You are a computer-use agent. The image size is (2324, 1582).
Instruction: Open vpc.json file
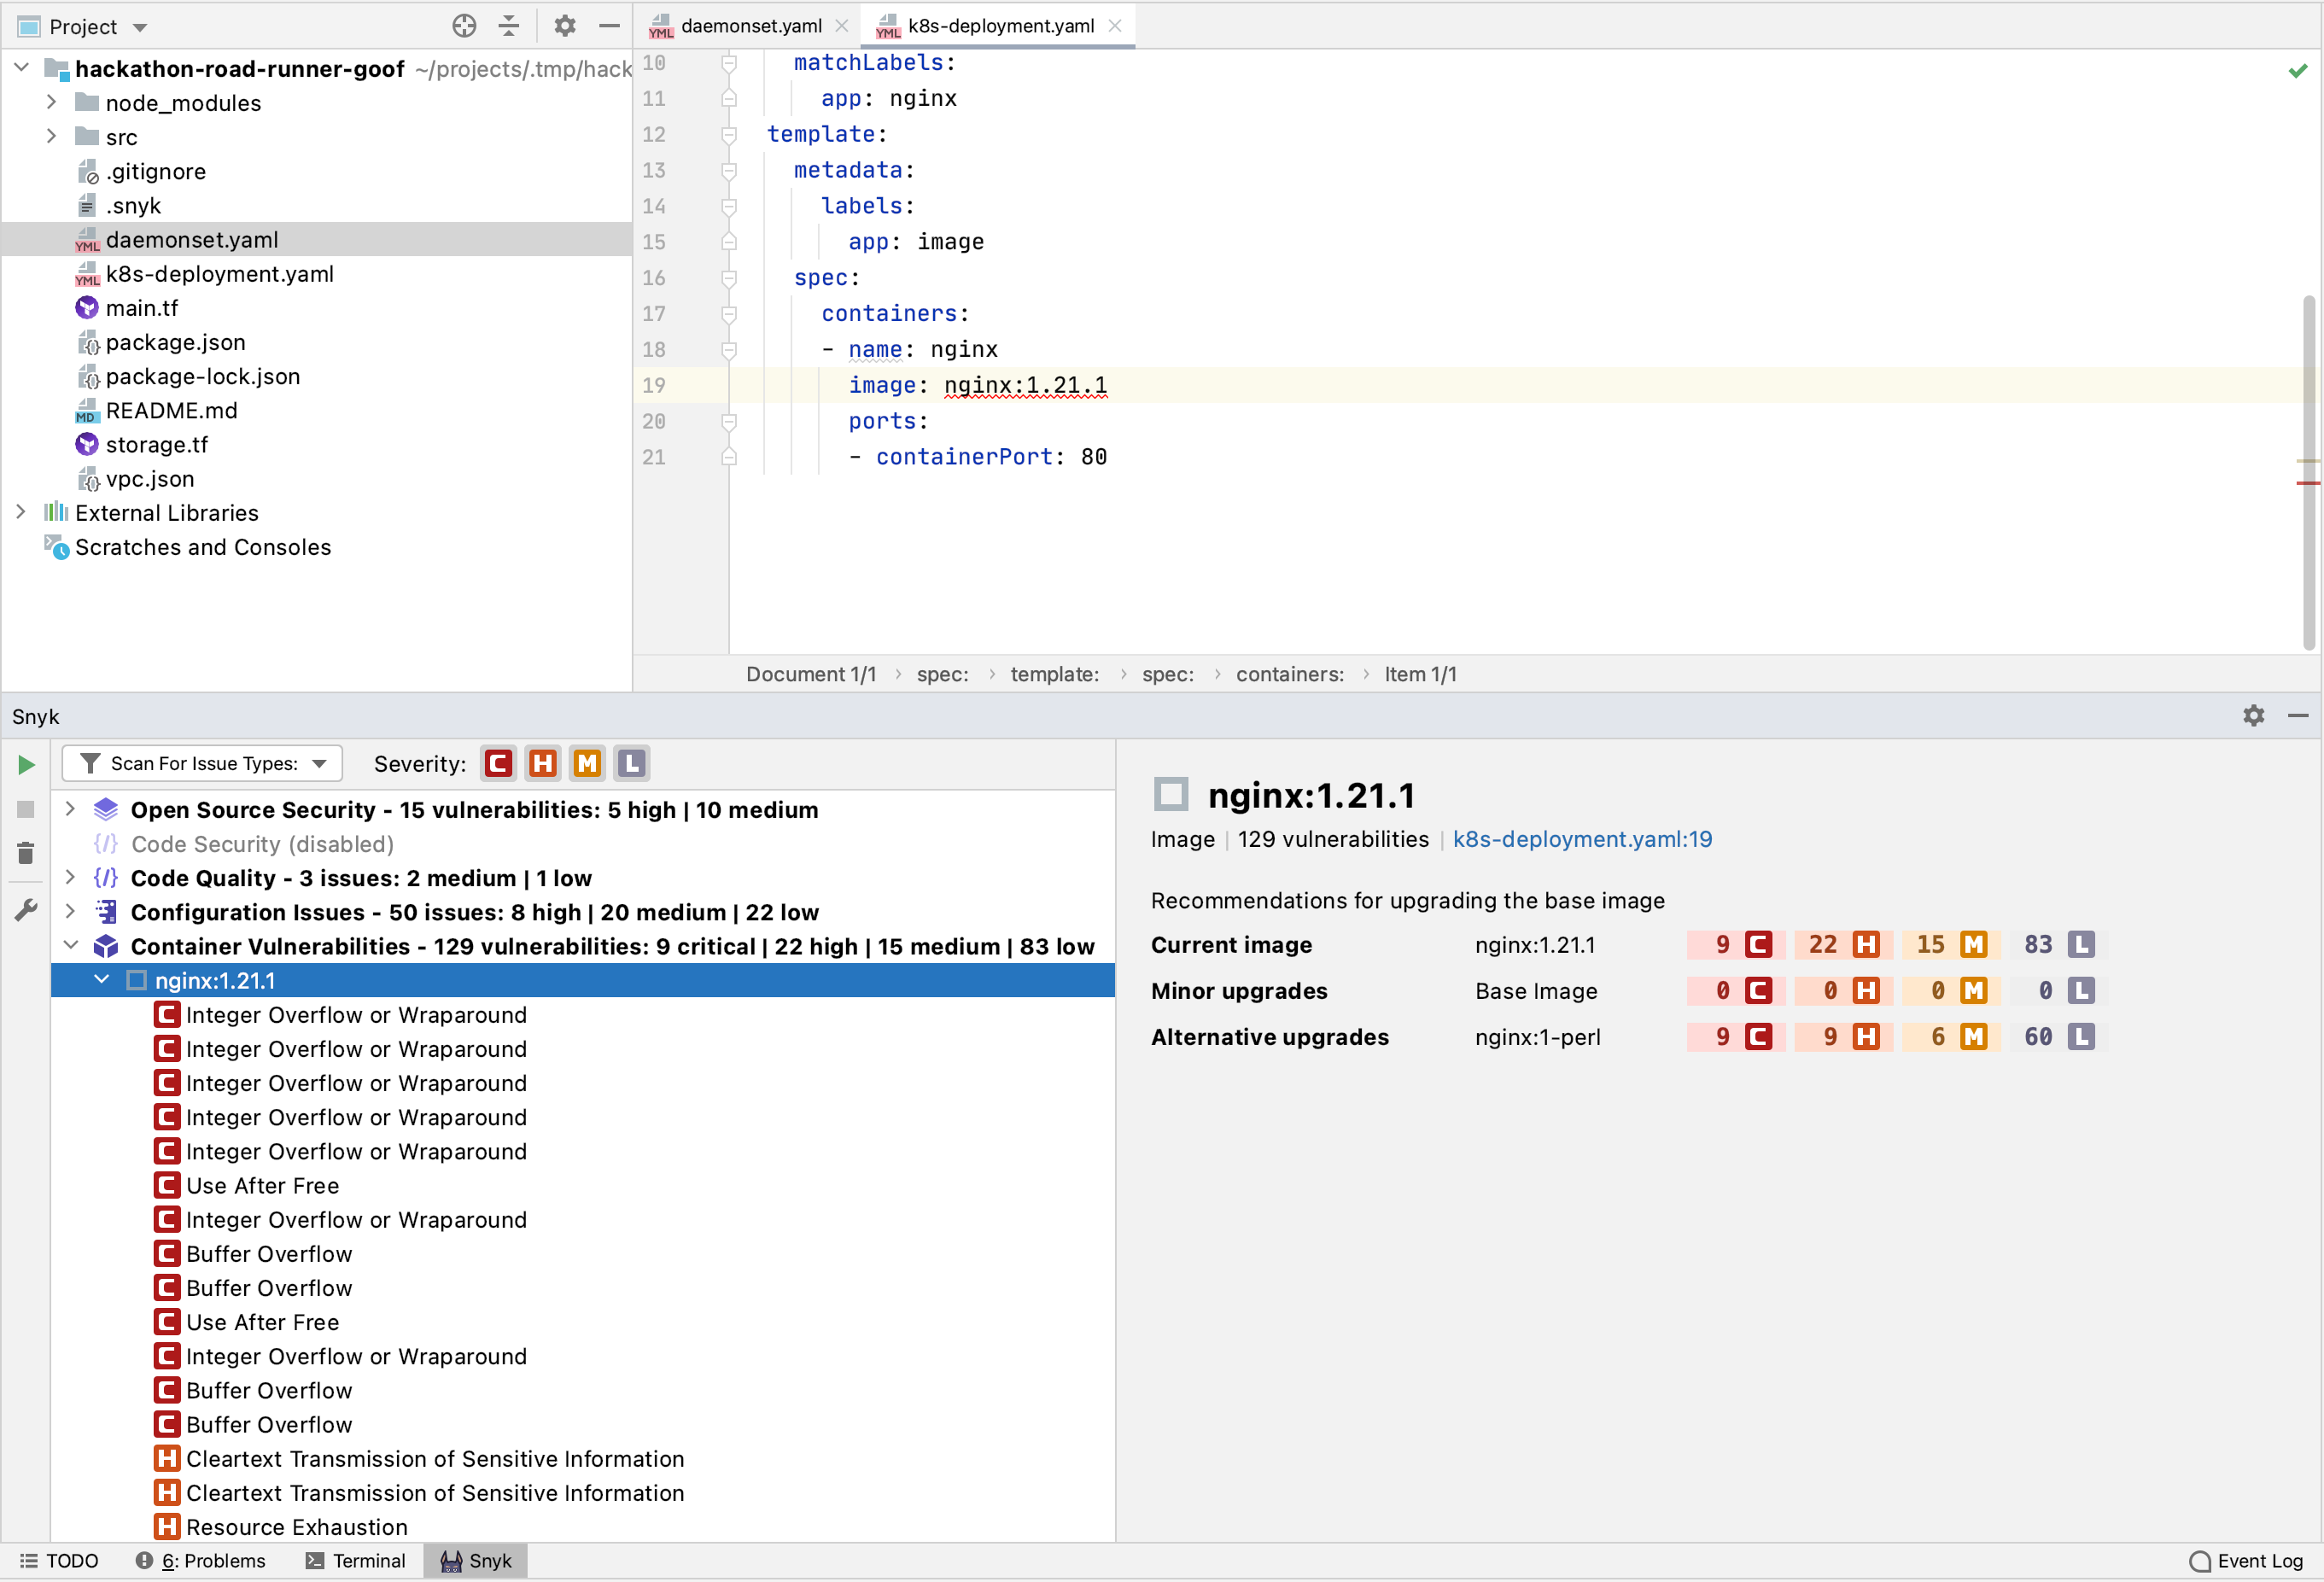150,478
